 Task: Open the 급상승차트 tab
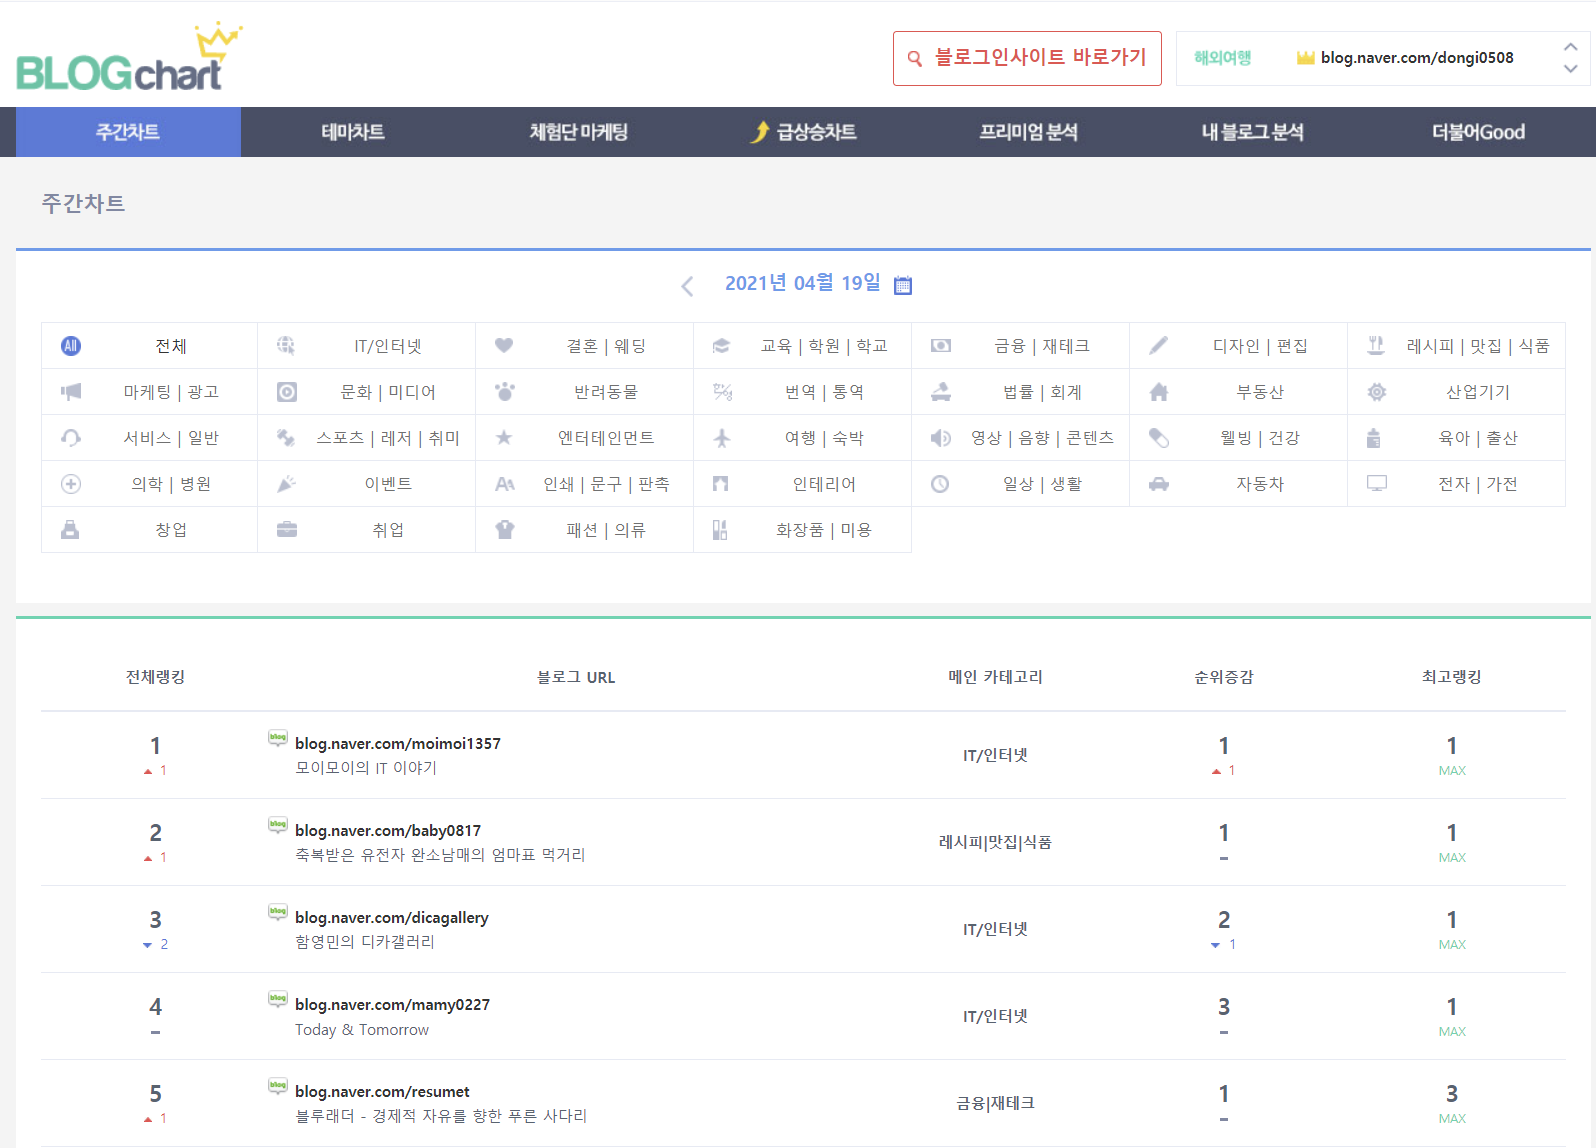tap(804, 132)
